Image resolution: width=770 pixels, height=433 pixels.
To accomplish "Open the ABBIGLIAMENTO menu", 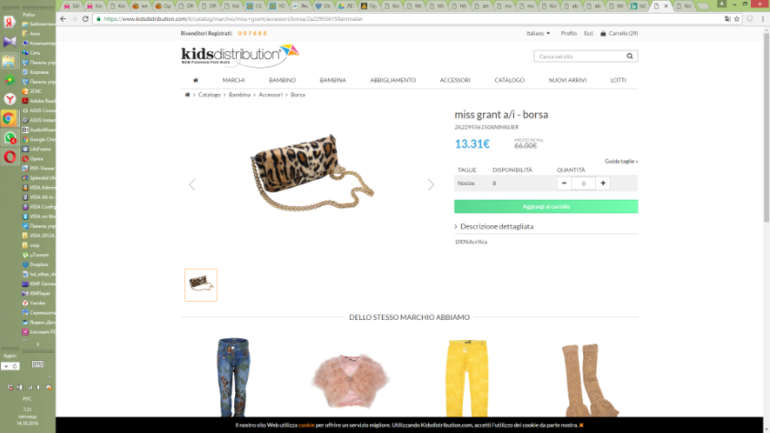I will (393, 80).
